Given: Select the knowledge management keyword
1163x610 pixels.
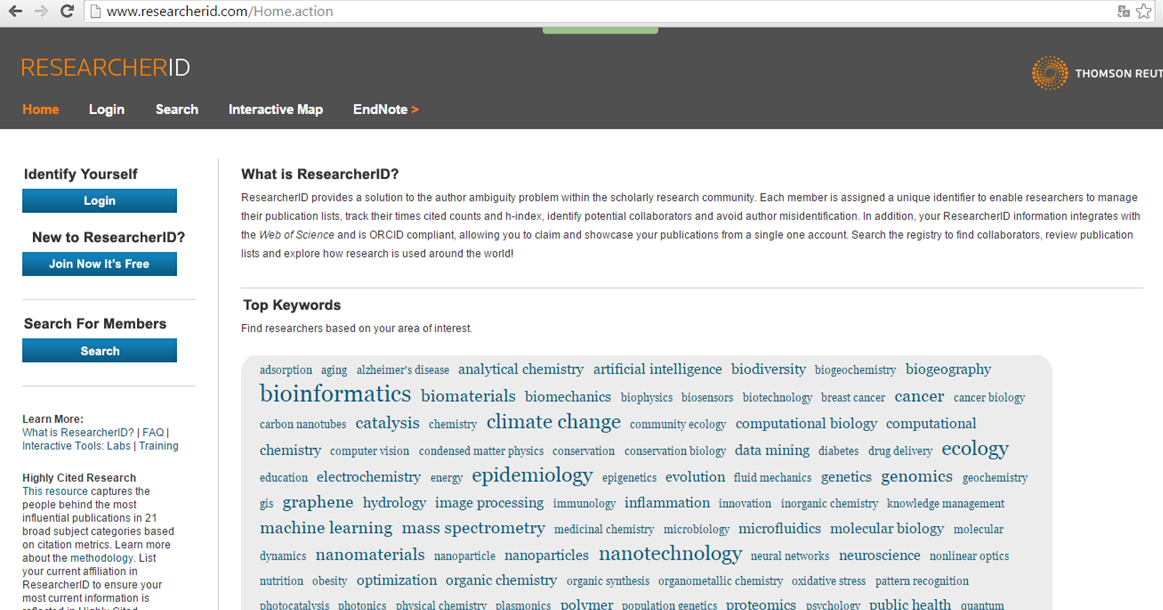Looking at the screenshot, I should tap(946, 503).
